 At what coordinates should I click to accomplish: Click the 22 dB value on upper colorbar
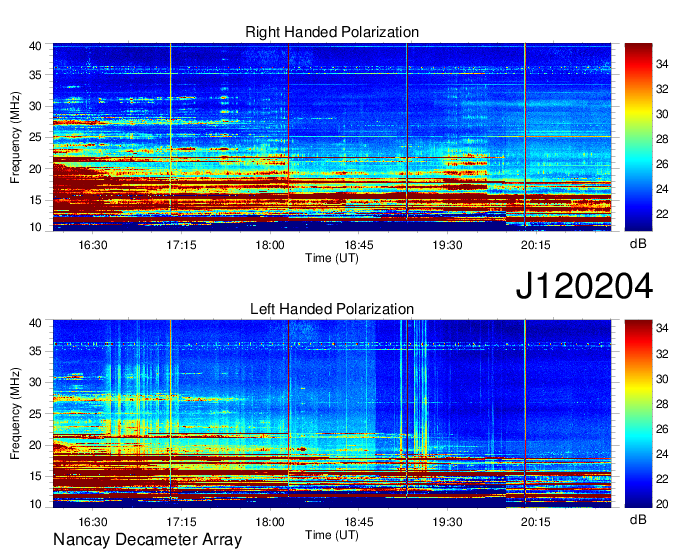pyautogui.click(x=662, y=214)
